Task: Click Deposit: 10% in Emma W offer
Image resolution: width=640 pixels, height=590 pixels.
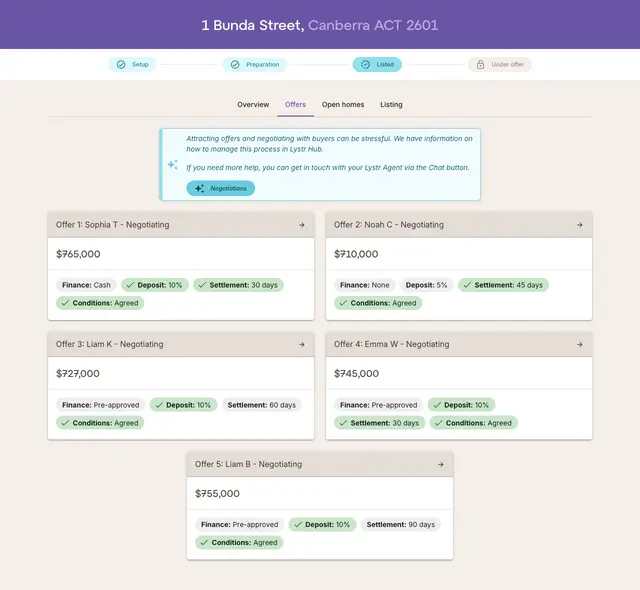Action: point(462,405)
